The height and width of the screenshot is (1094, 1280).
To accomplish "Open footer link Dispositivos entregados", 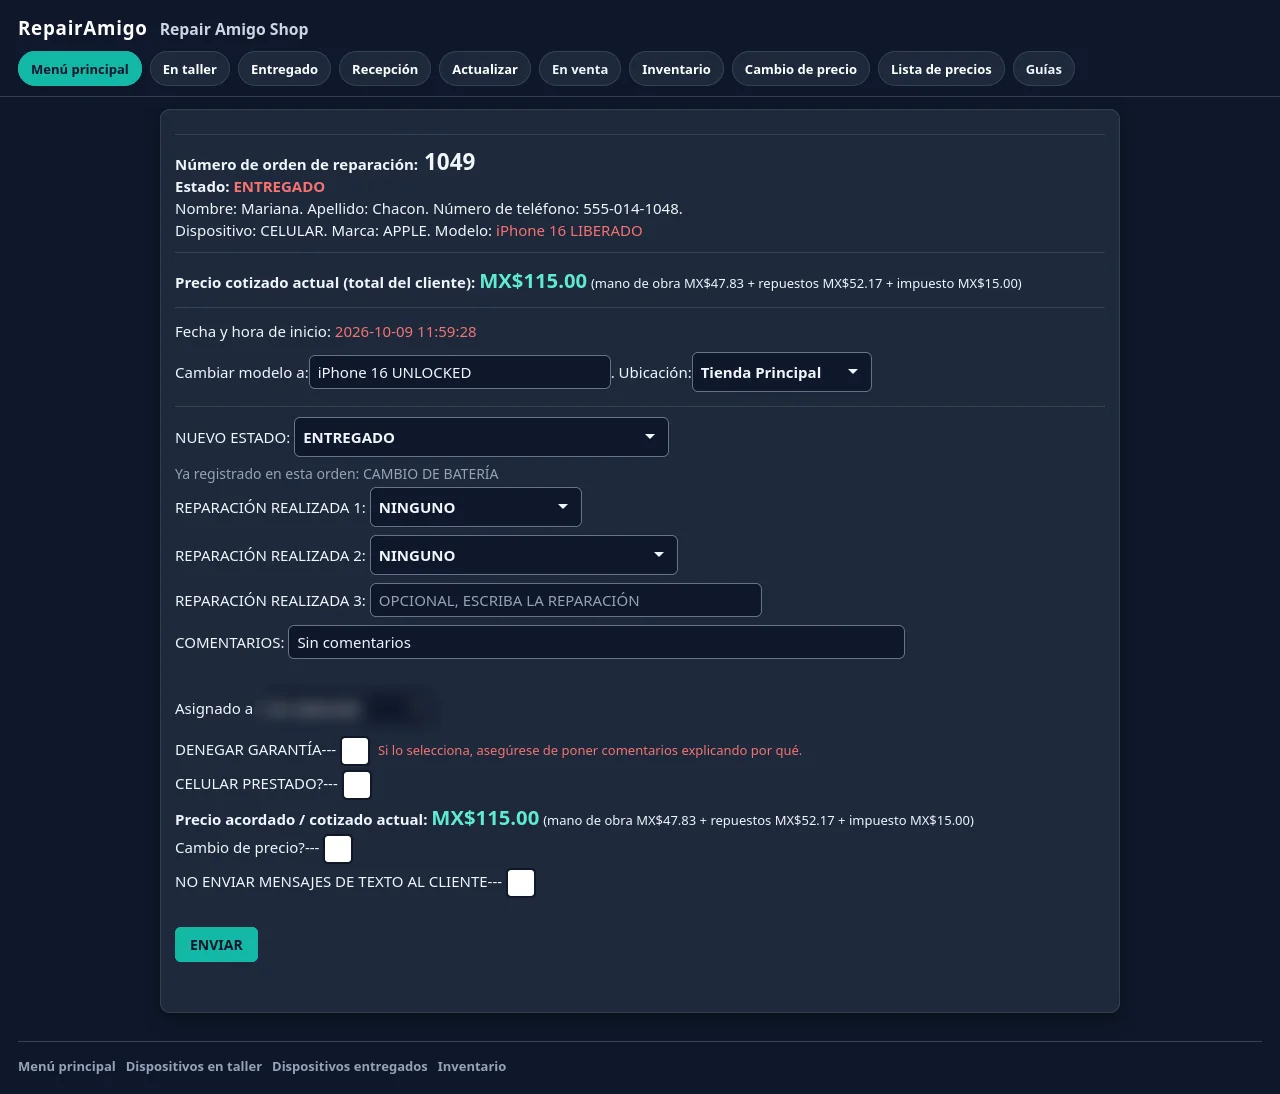I will click(x=350, y=1066).
